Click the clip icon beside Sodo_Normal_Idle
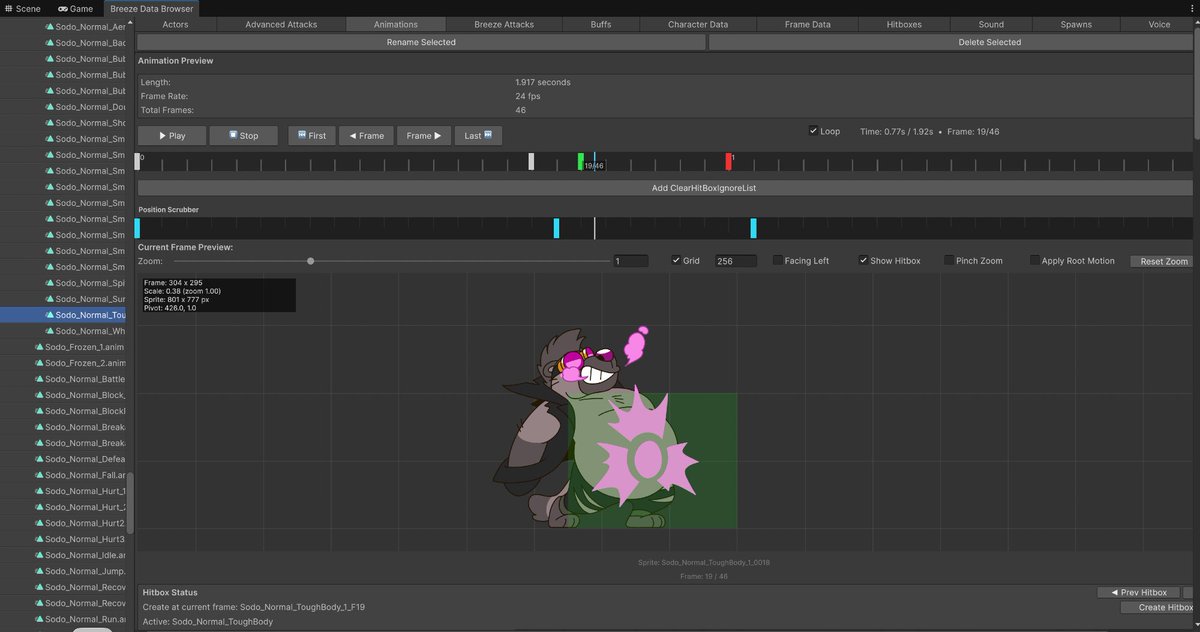The height and width of the screenshot is (632, 1200). tap(39, 554)
